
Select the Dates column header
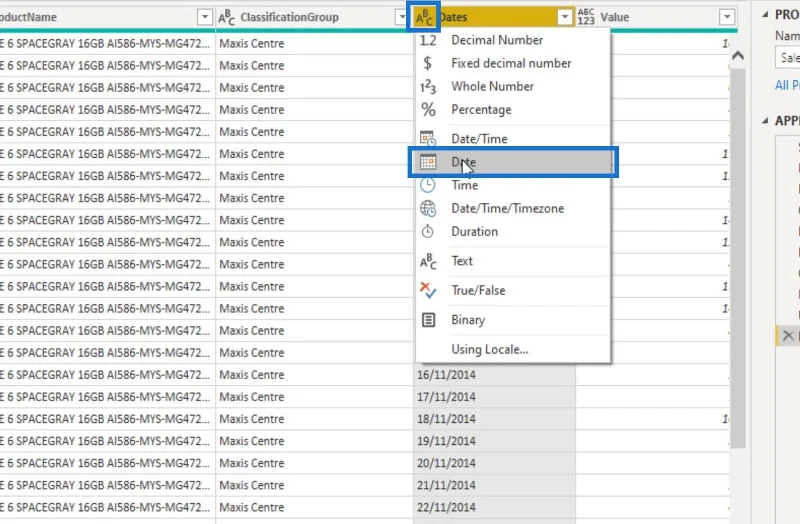494,17
